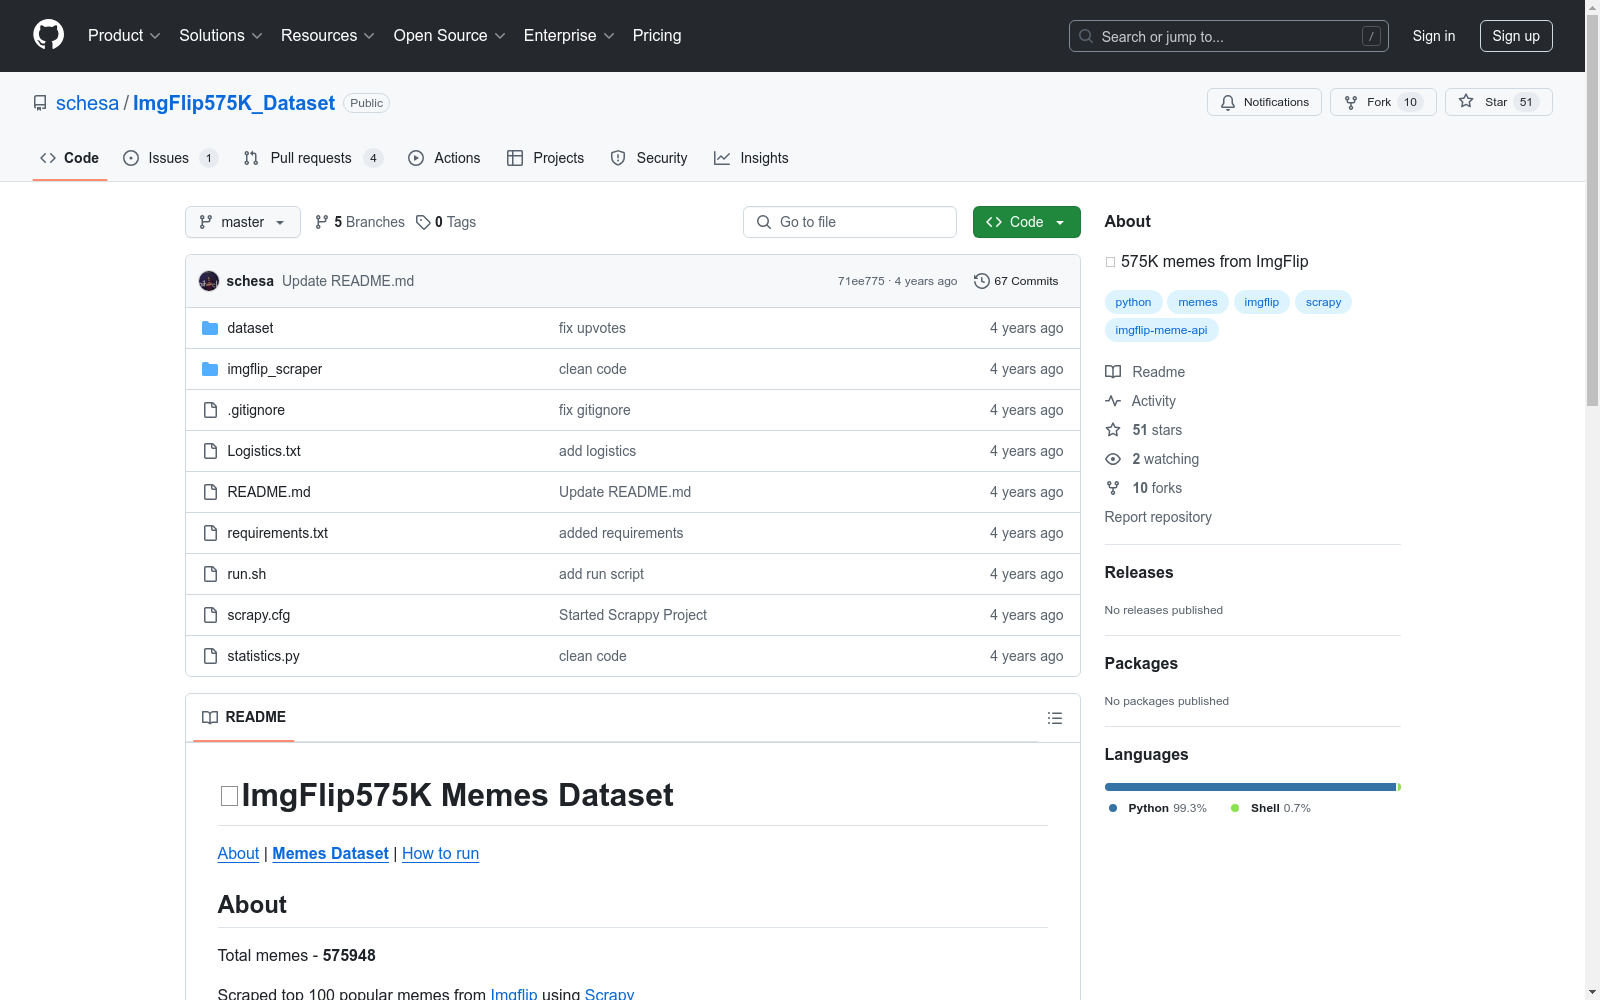
Task: Open the master branch selector dropdown
Action: (x=243, y=222)
